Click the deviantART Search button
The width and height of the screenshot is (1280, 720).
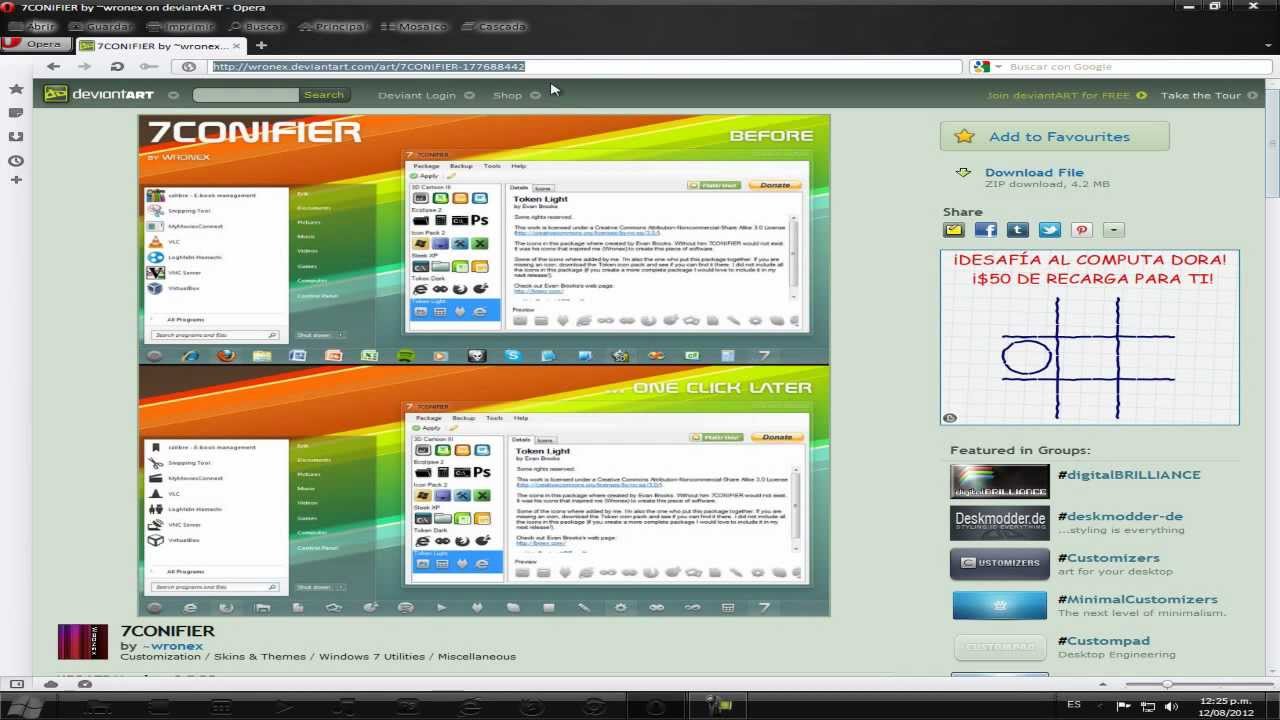324,95
